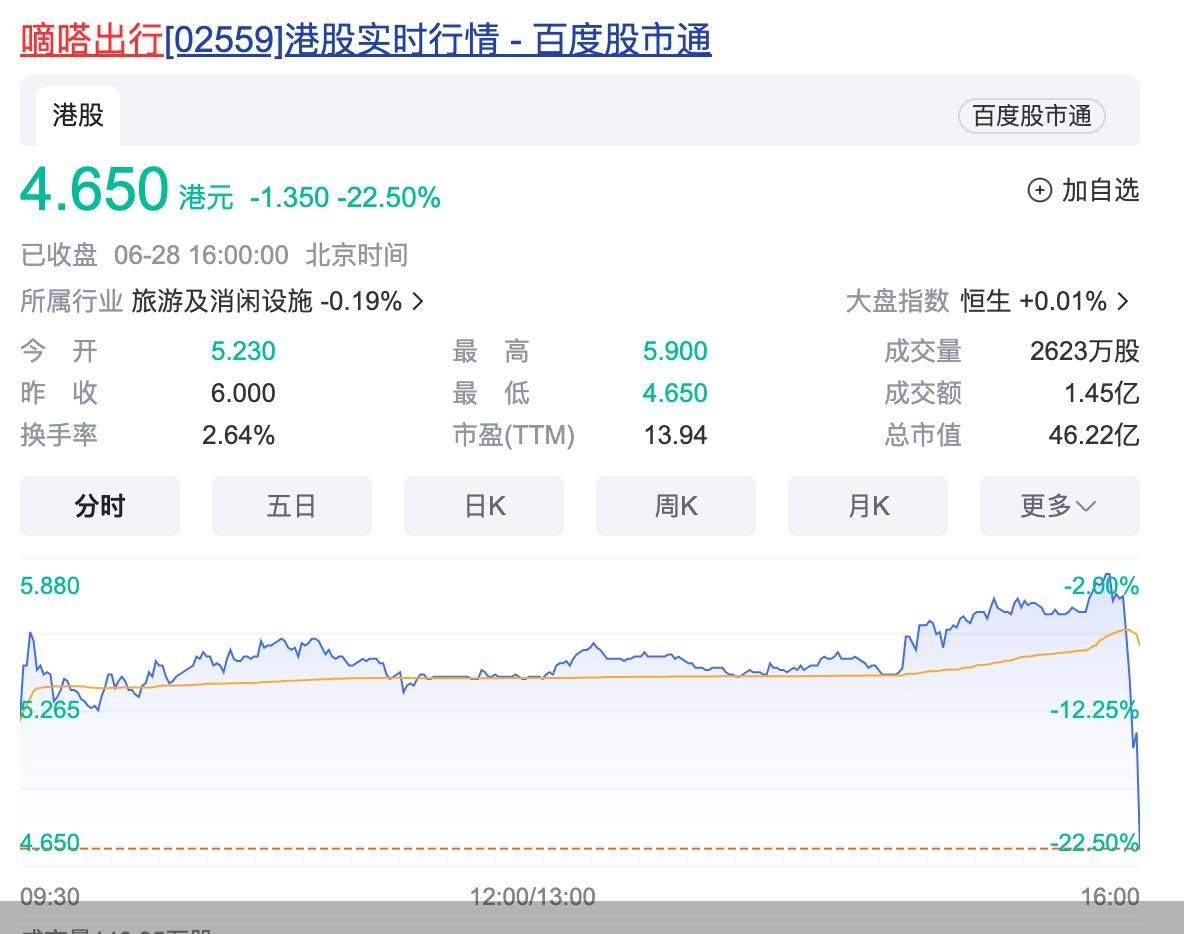The height and width of the screenshot is (934, 1184).
Task: Click the chart time label 16:00
Action: tap(1110, 896)
